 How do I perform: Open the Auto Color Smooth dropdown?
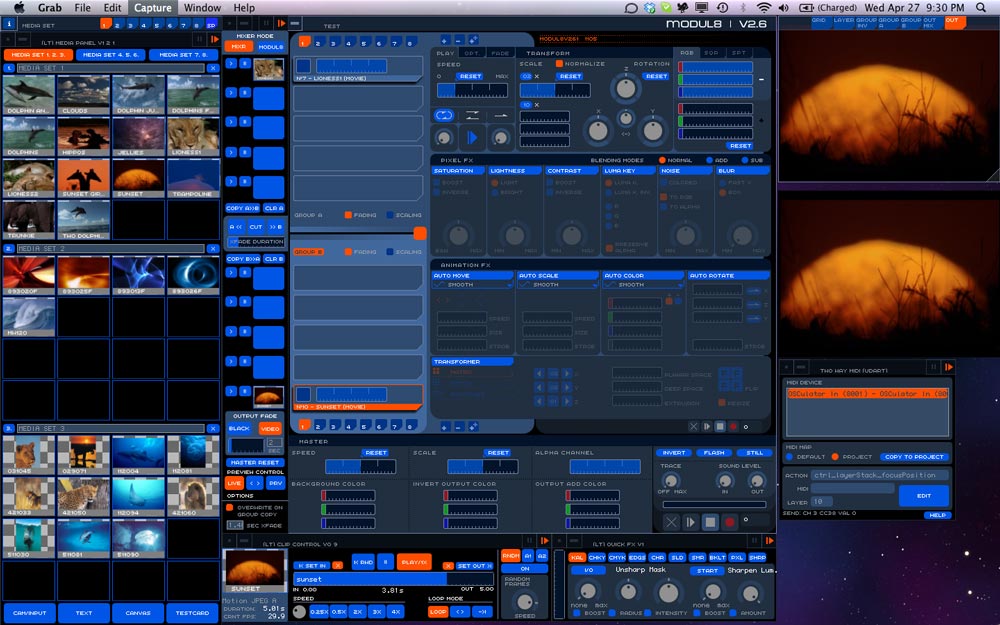click(x=643, y=285)
